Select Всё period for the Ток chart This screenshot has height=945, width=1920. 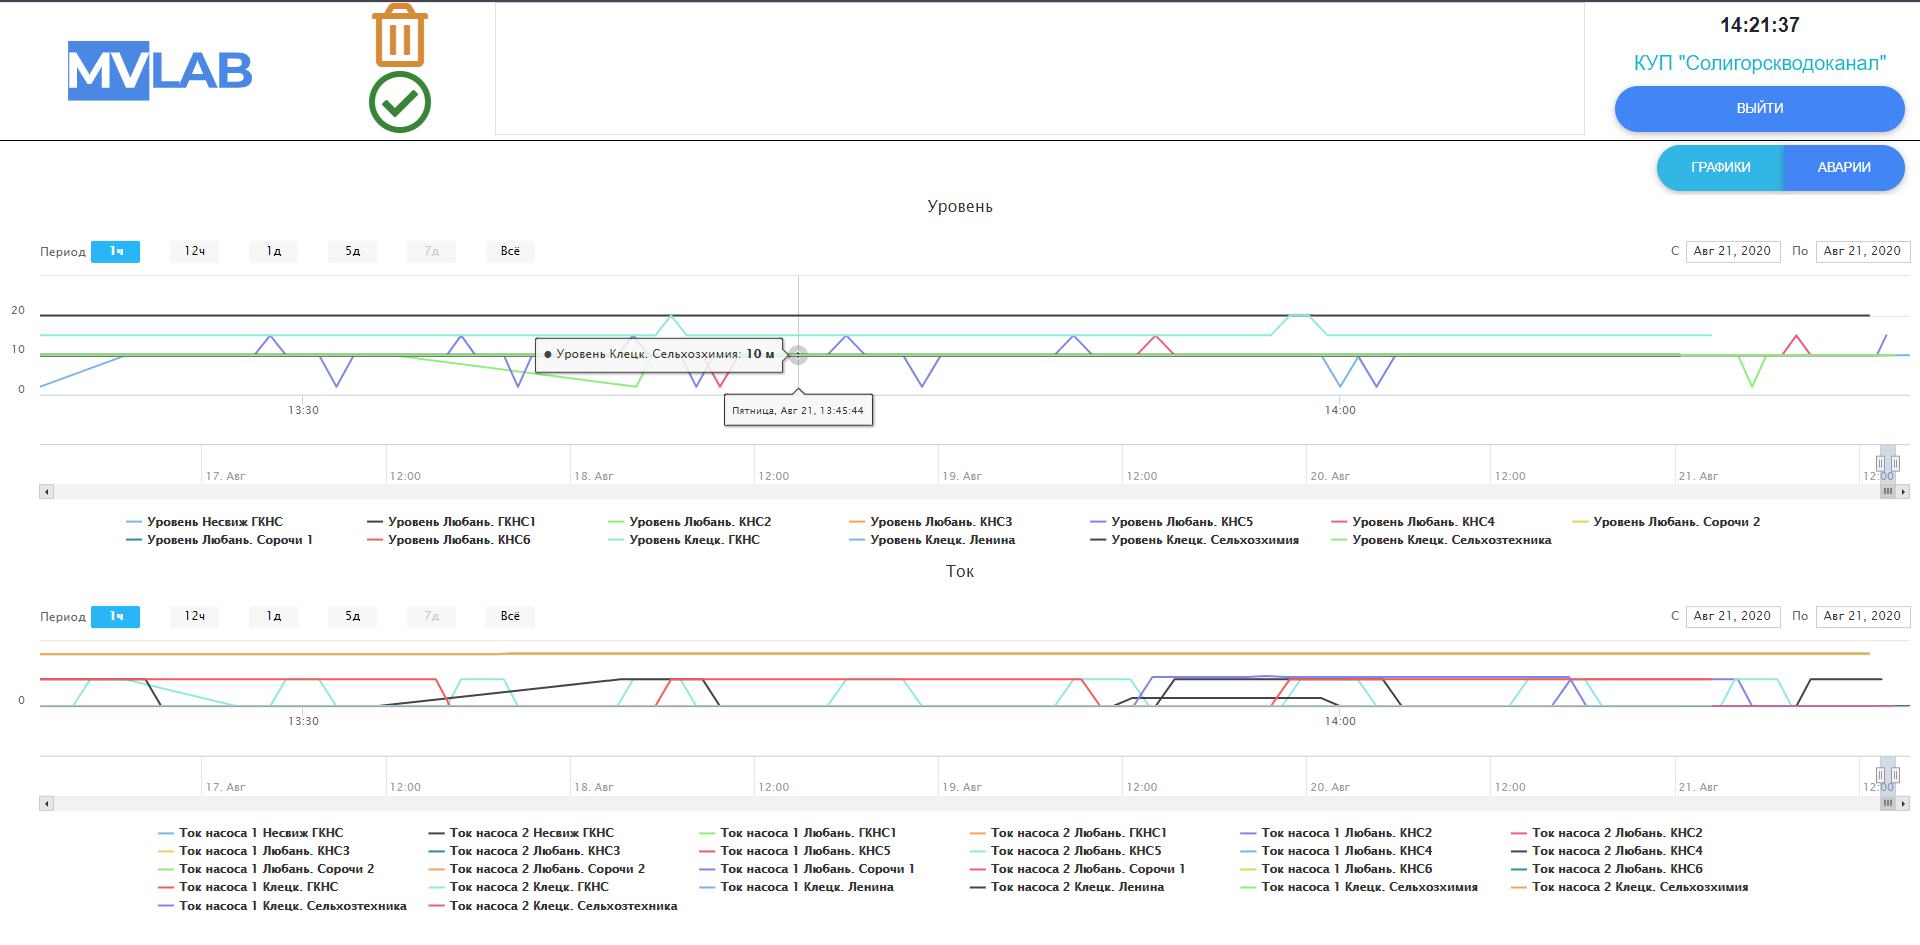pos(510,616)
